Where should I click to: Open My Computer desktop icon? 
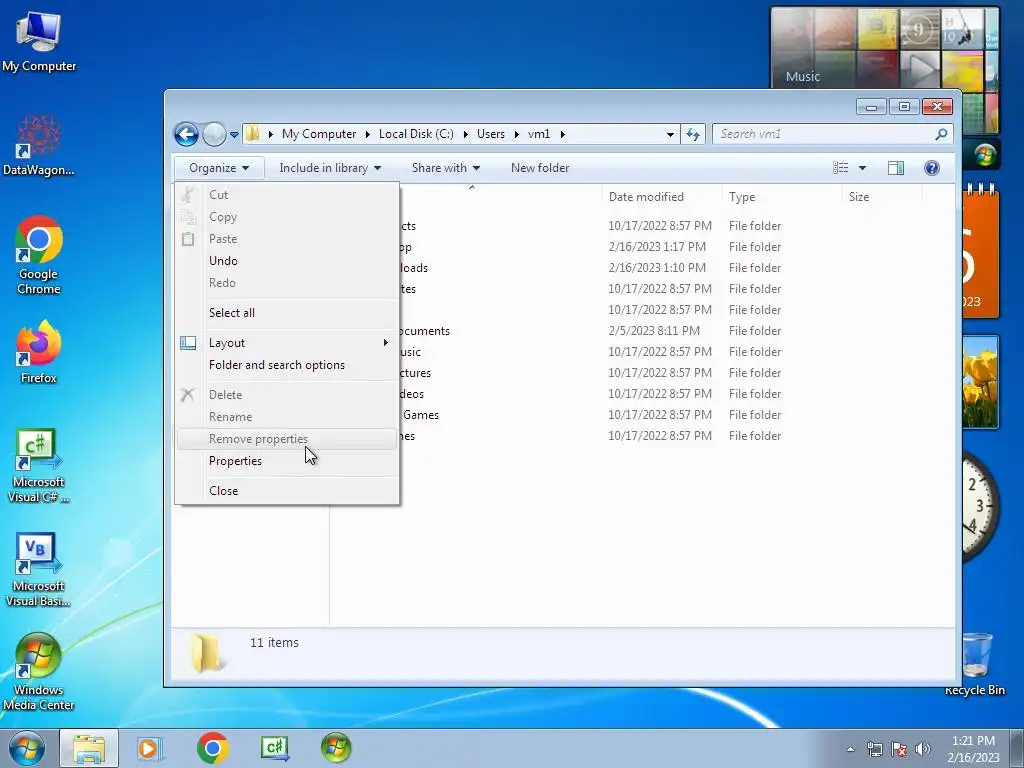39,42
